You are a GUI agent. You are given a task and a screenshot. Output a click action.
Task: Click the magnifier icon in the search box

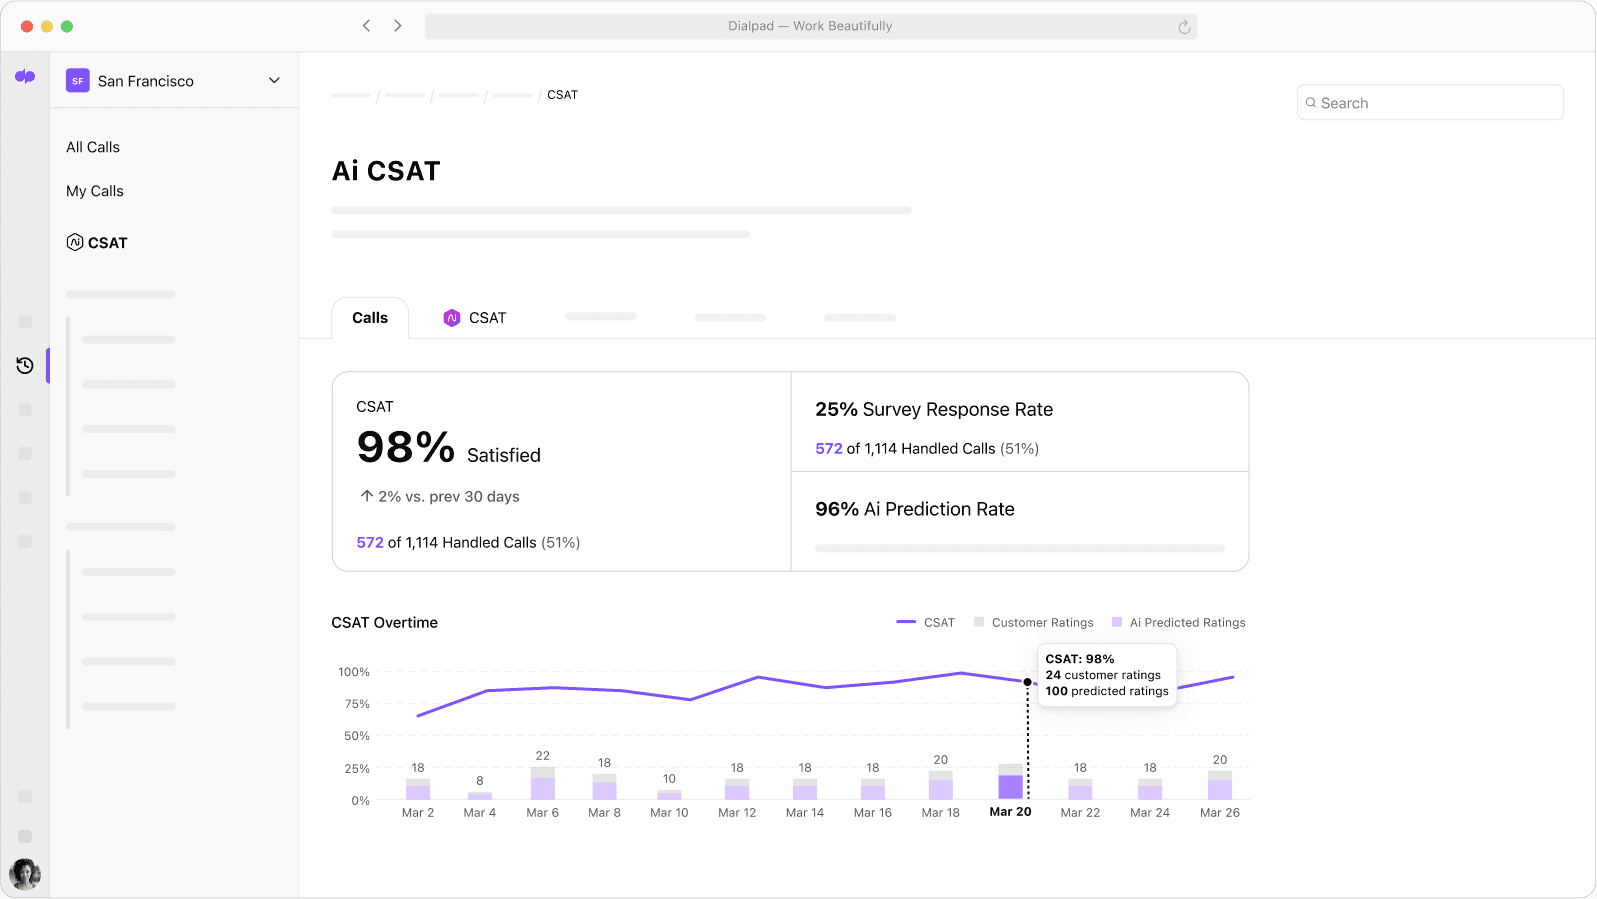pyautogui.click(x=1311, y=103)
